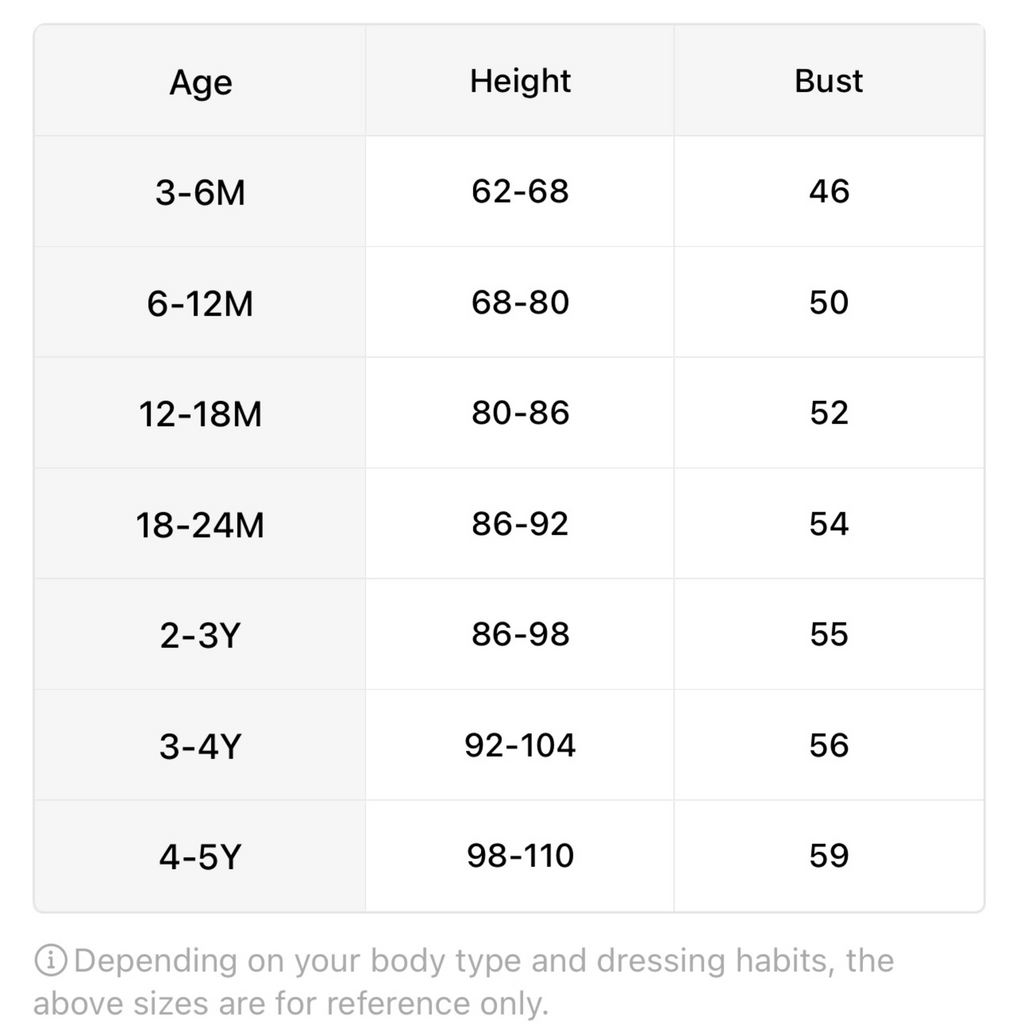1024x1024 pixels.
Task: Select the 98-110 height cell
Action: (520, 856)
